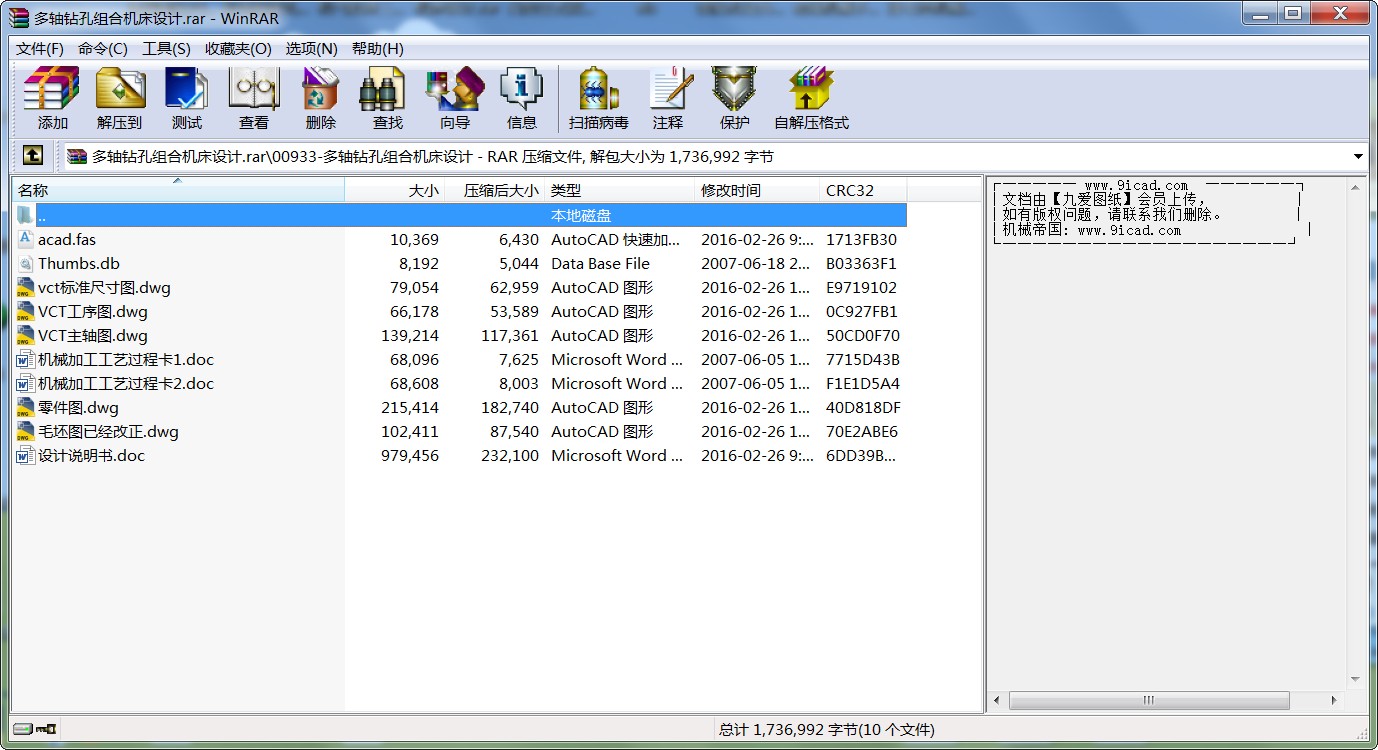Expand the archive path dropdown arrow
This screenshot has height=750, width=1378.
point(1358,156)
